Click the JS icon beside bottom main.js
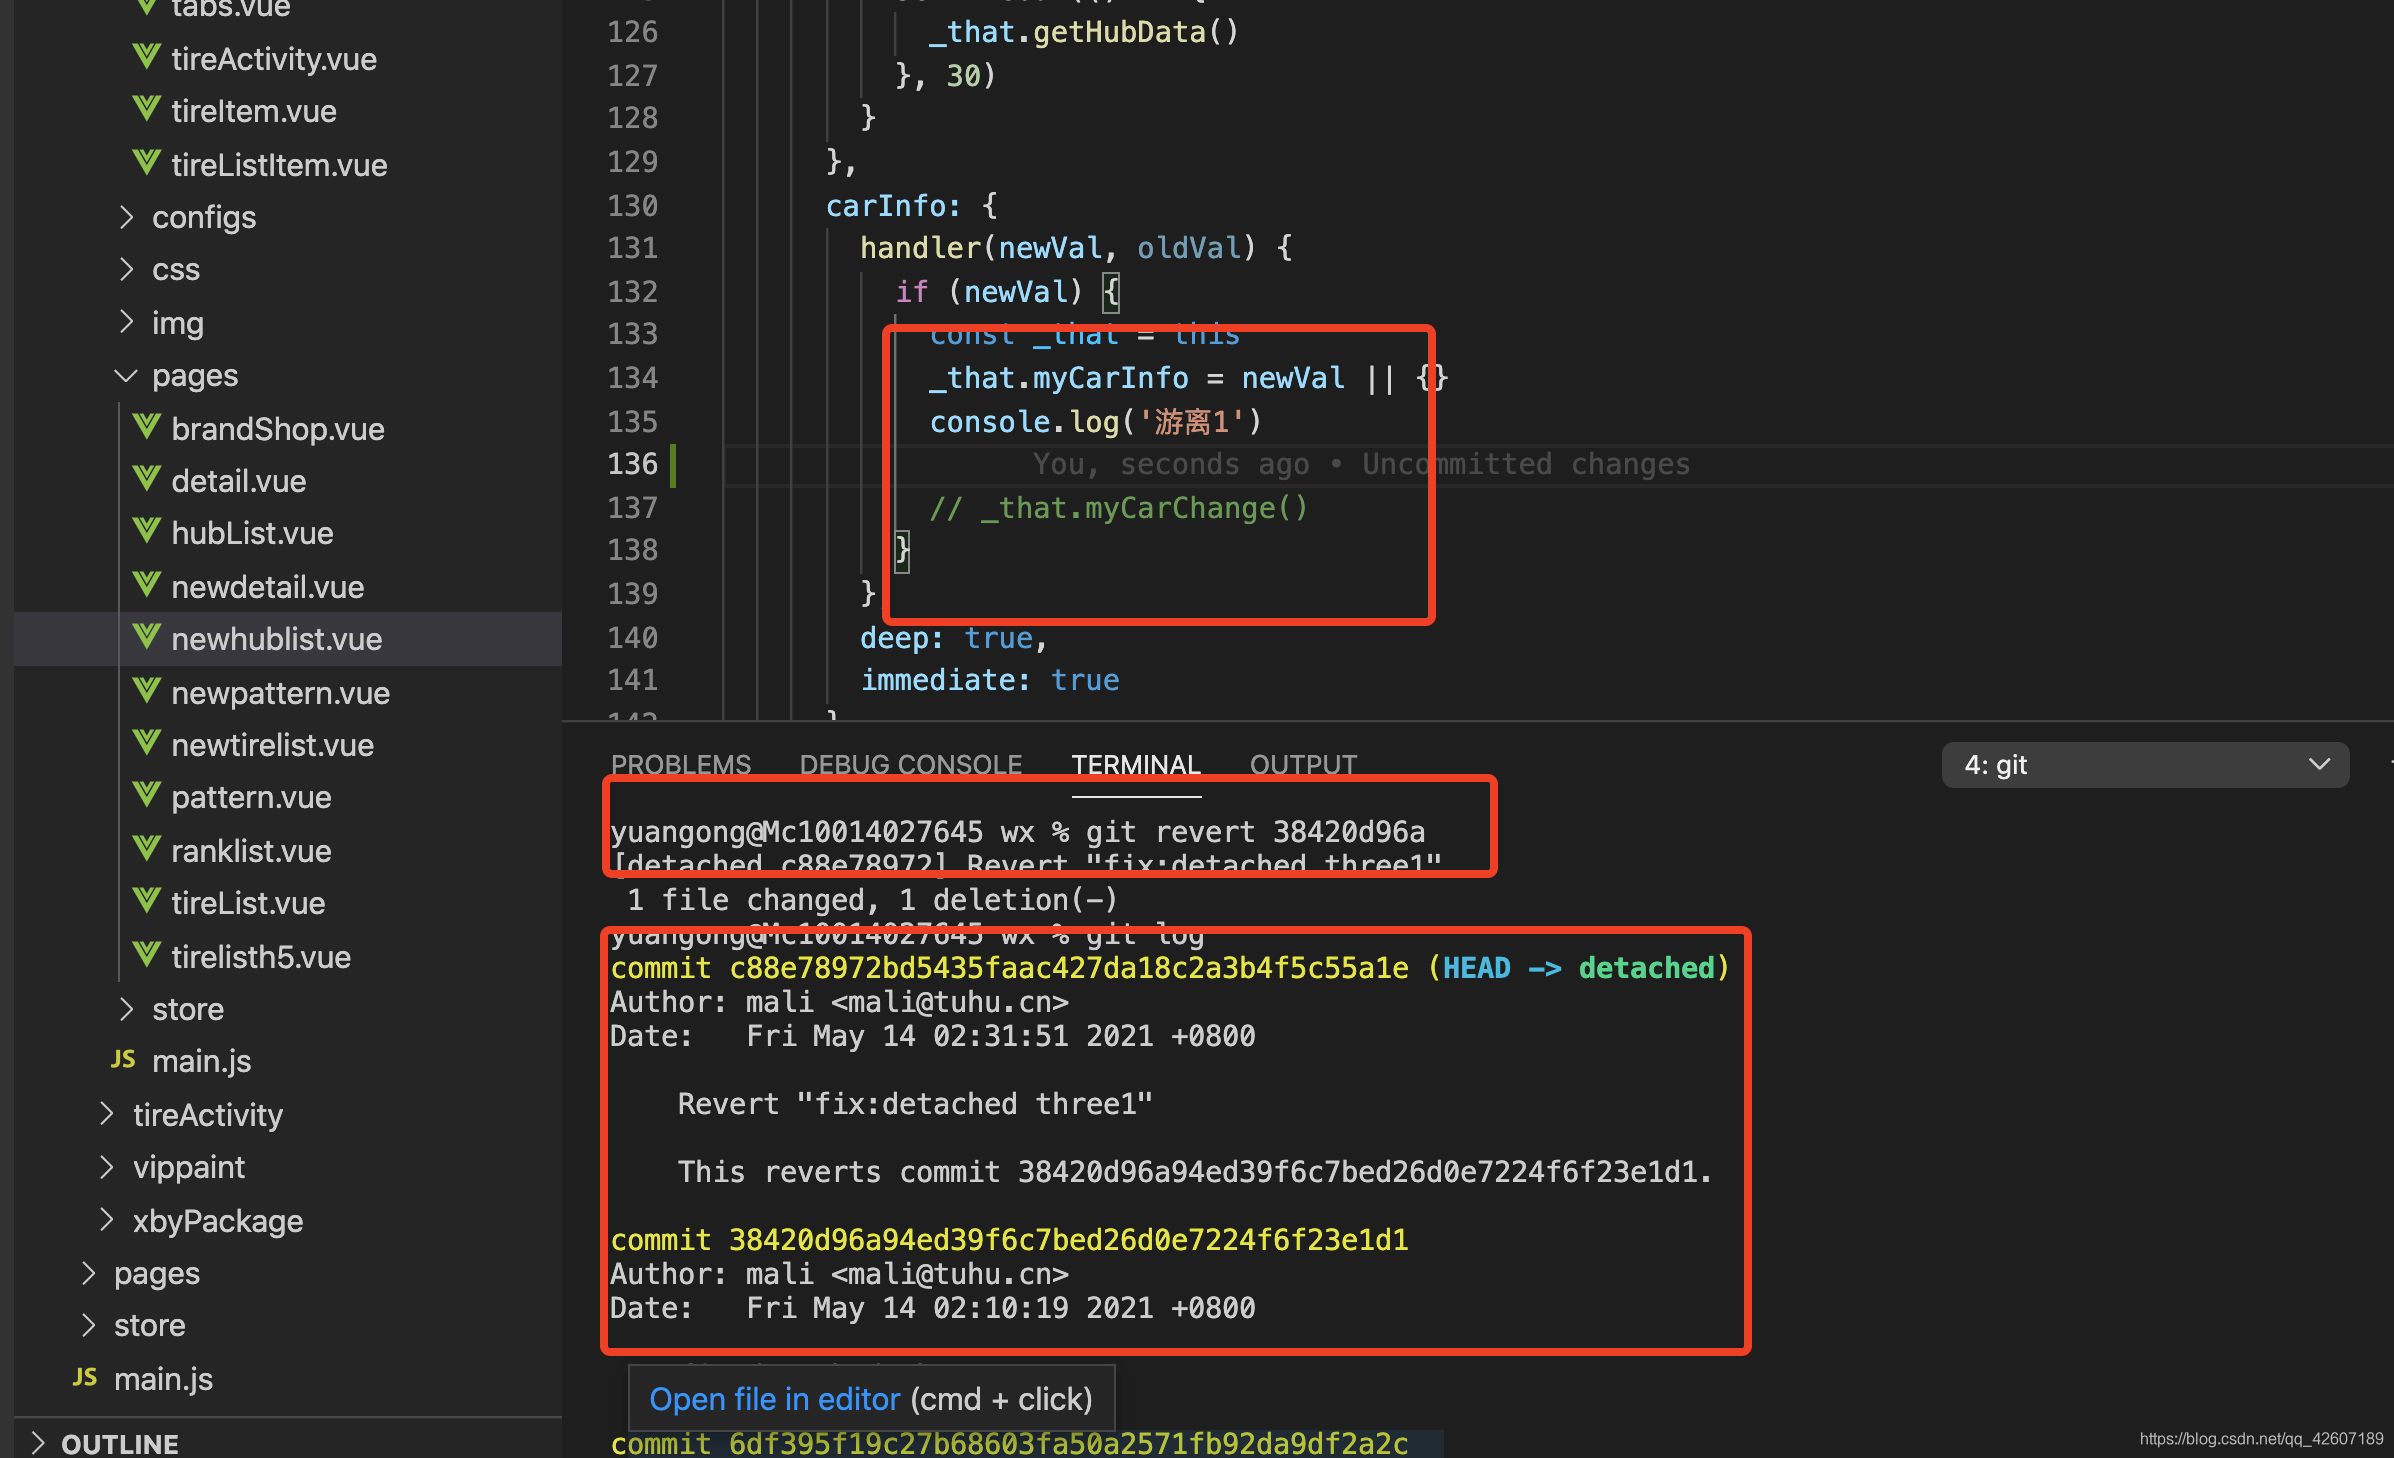The height and width of the screenshot is (1458, 2394). tap(85, 1378)
